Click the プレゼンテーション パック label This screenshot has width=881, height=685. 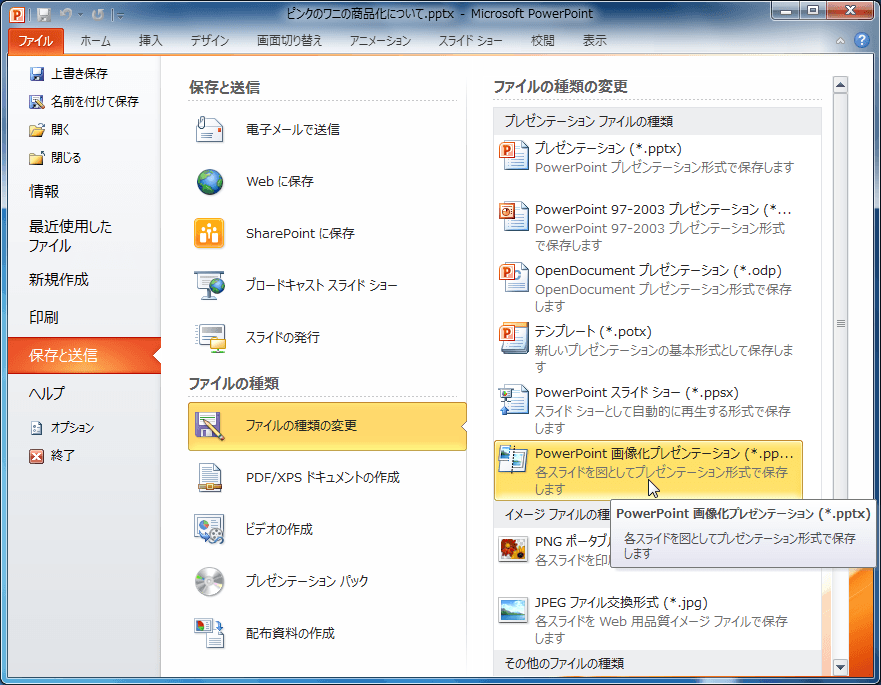click(307, 581)
